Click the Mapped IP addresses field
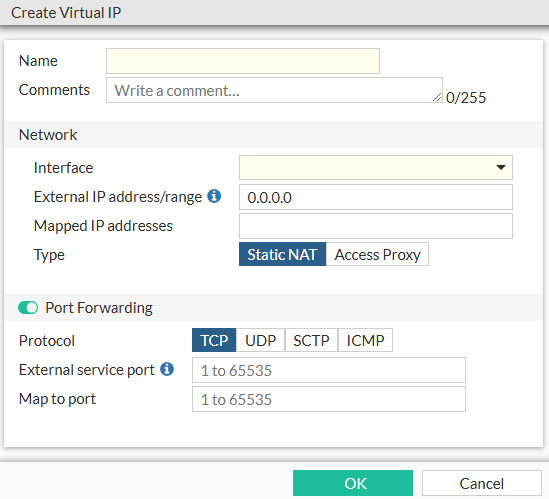 [376, 226]
